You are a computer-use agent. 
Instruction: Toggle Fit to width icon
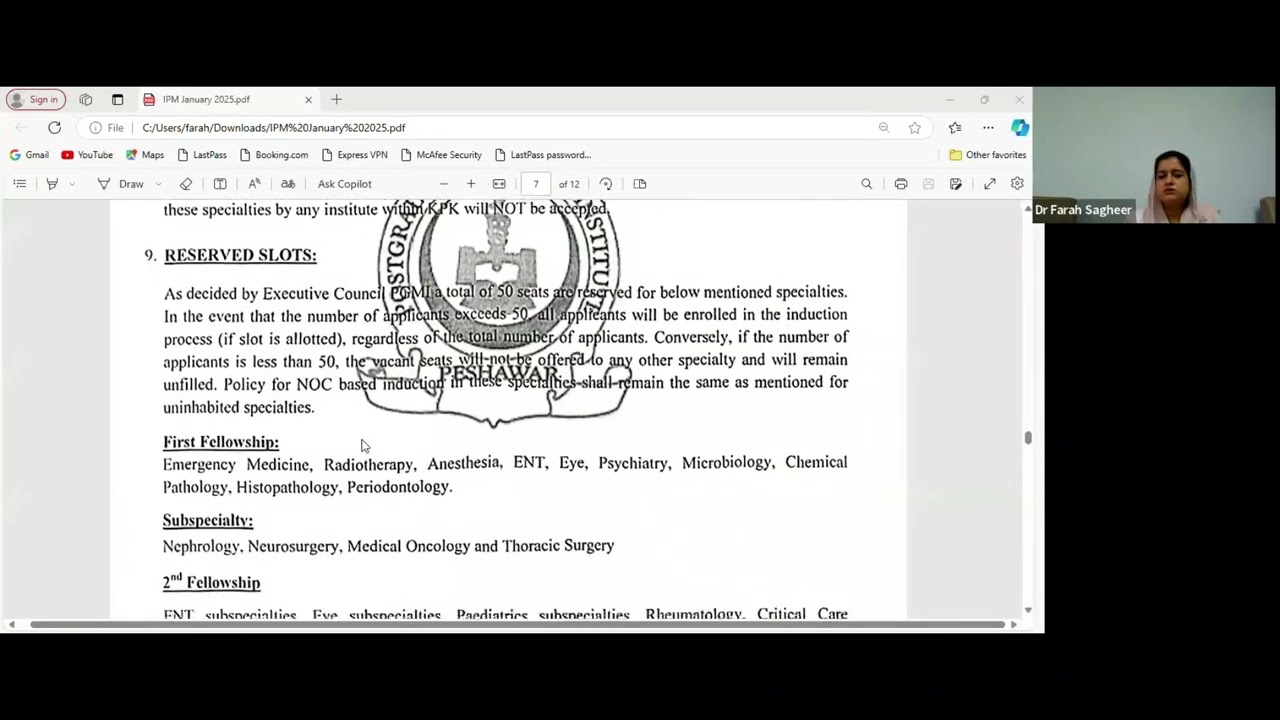pos(499,184)
